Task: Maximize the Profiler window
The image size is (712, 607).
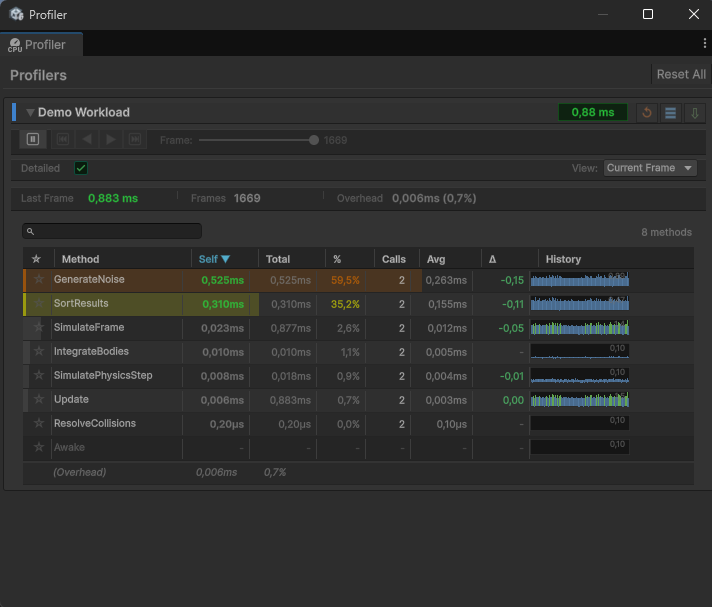Action: [648, 15]
